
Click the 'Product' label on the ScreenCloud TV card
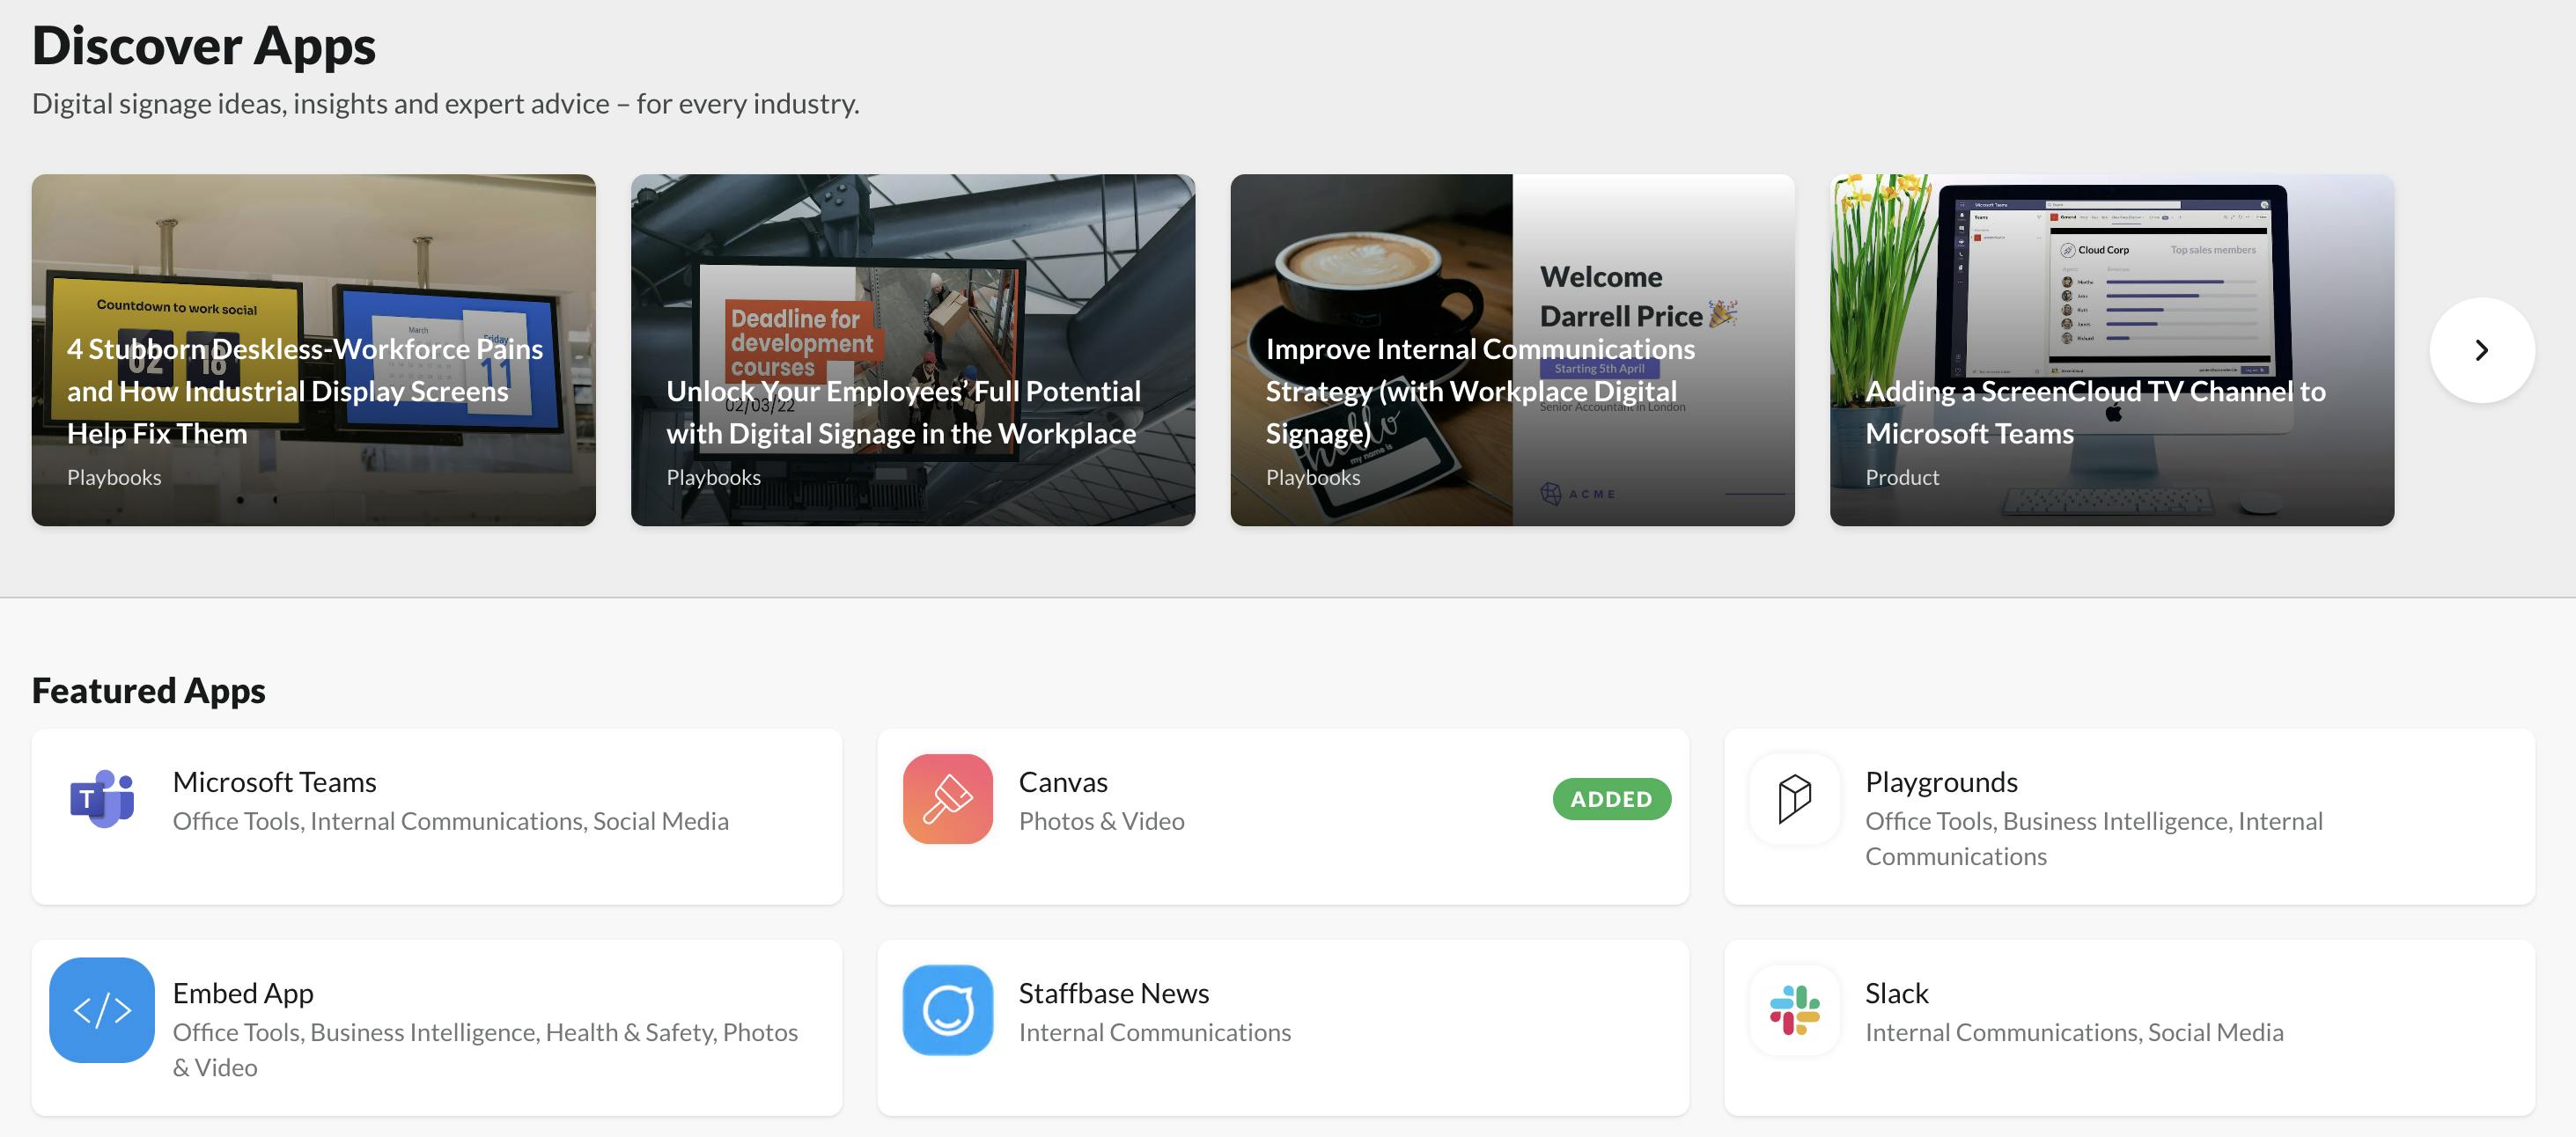1902,478
